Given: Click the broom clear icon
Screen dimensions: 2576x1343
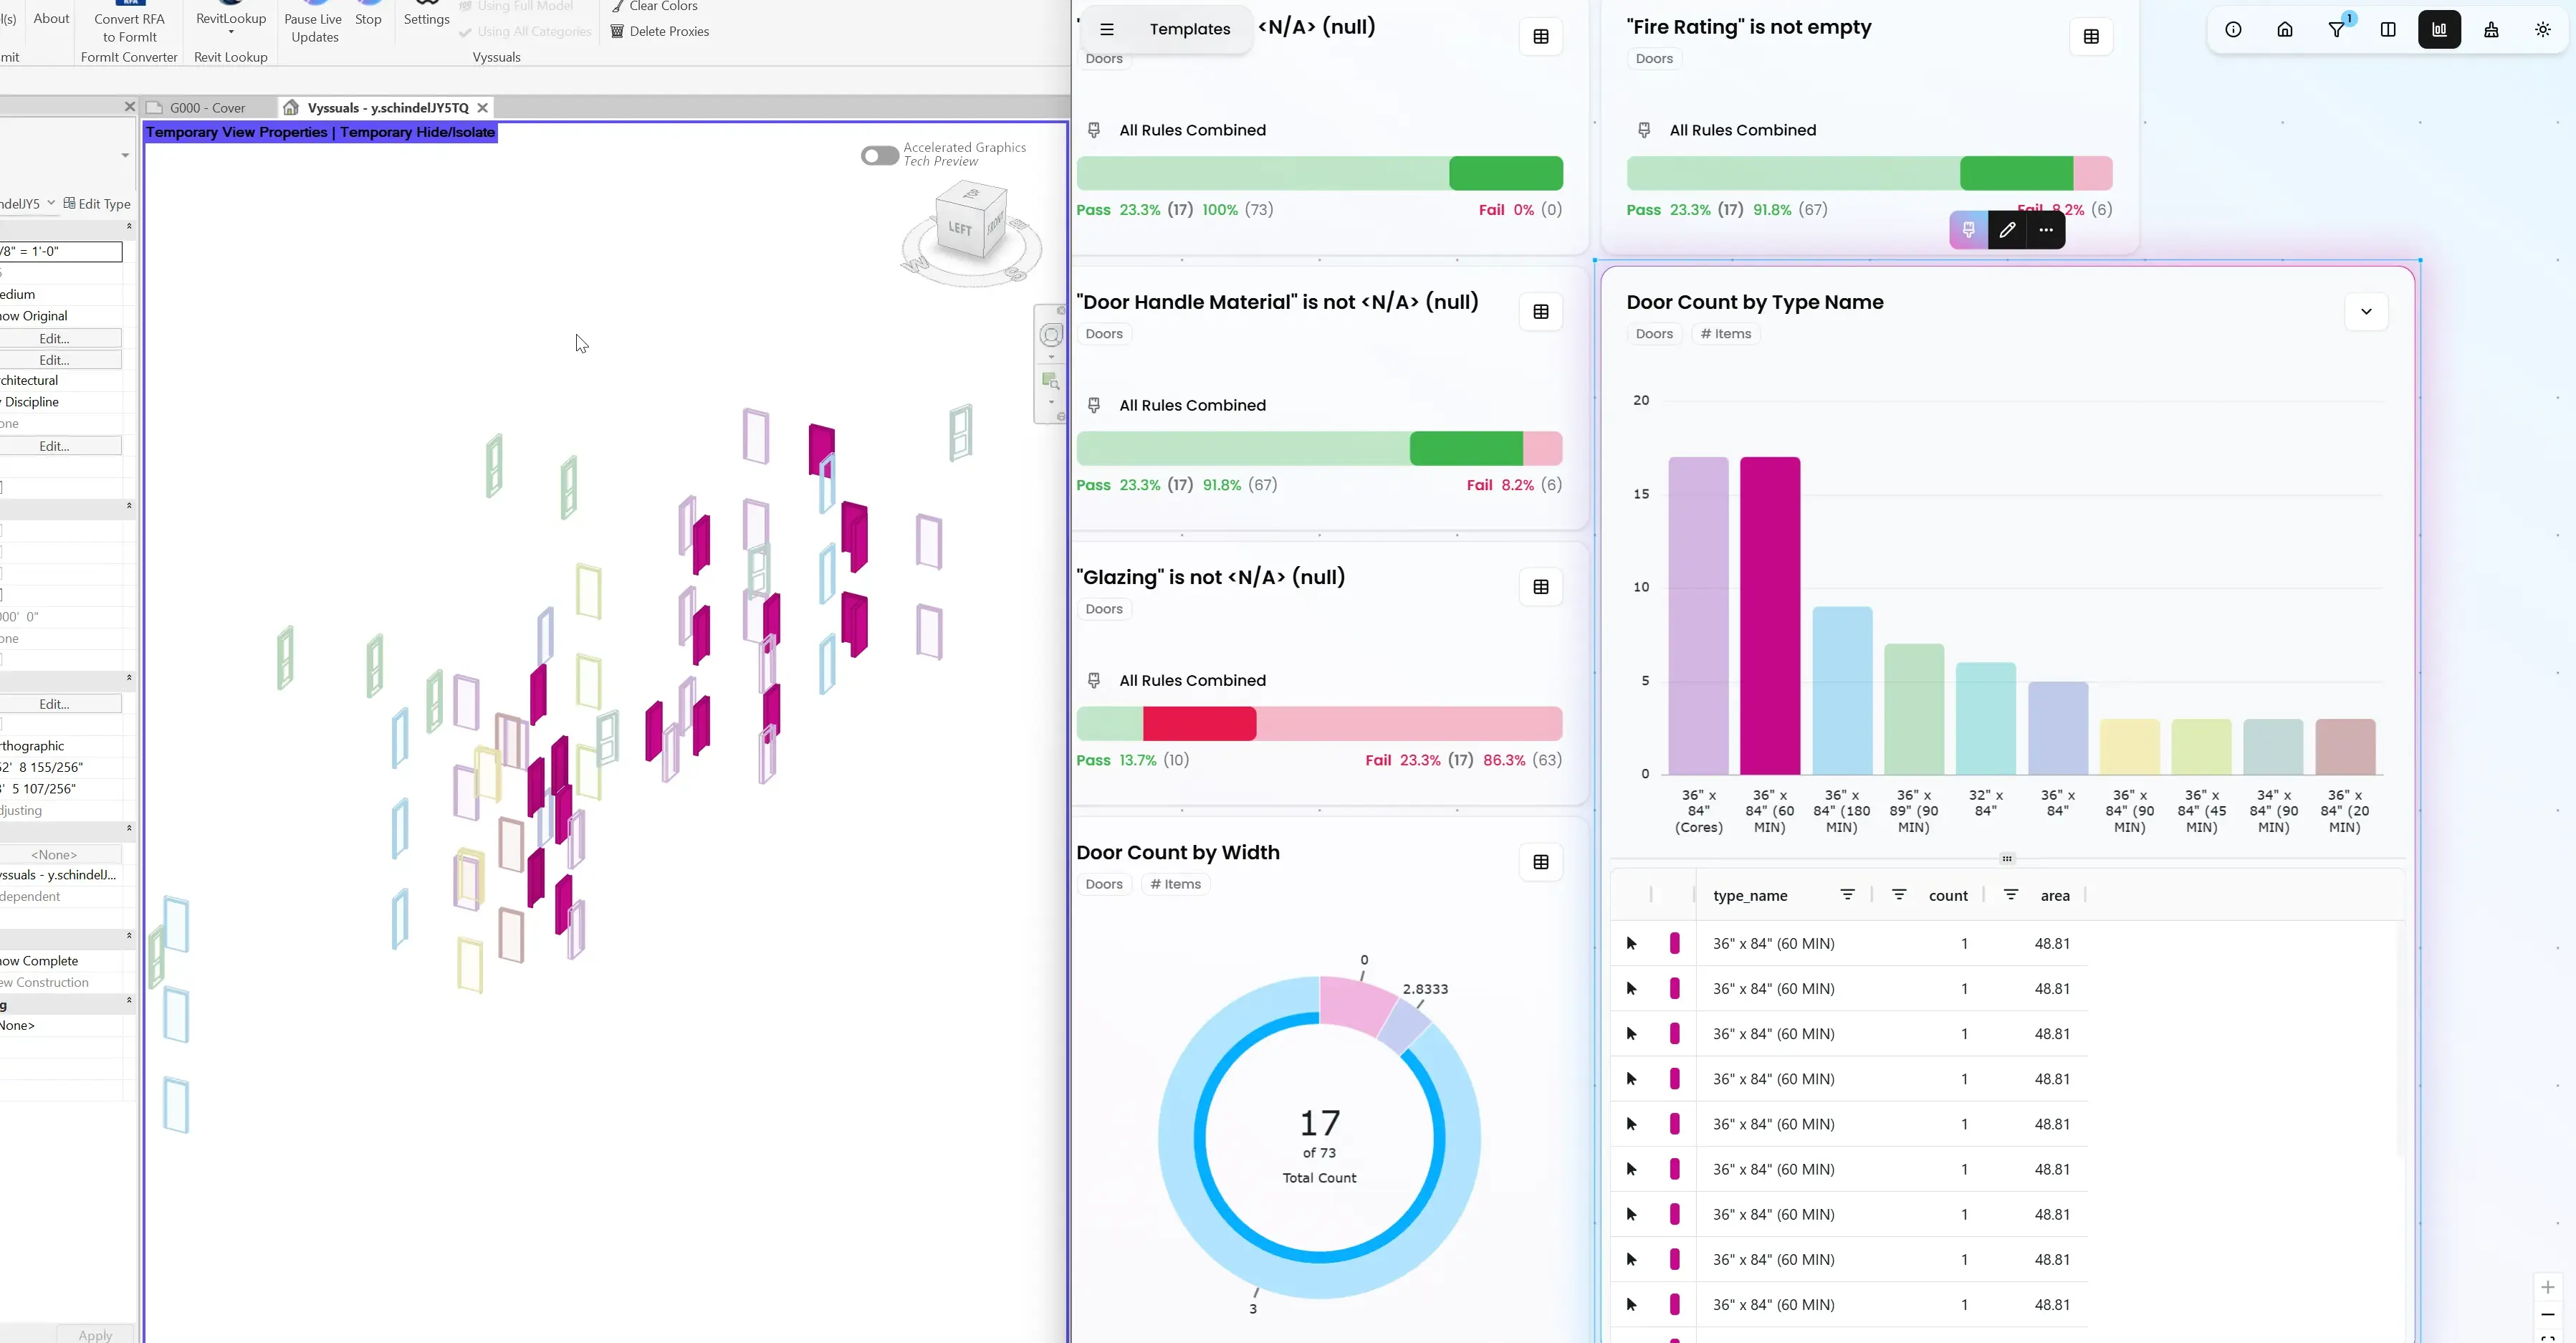Looking at the screenshot, I should pyautogui.click(x=2491, y=30).
